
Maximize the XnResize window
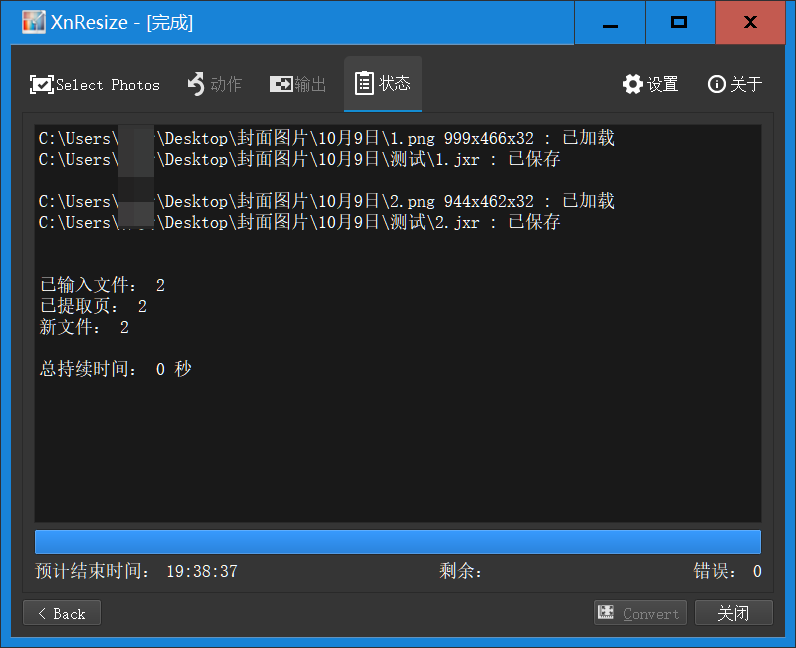click(x=680, y=23)
